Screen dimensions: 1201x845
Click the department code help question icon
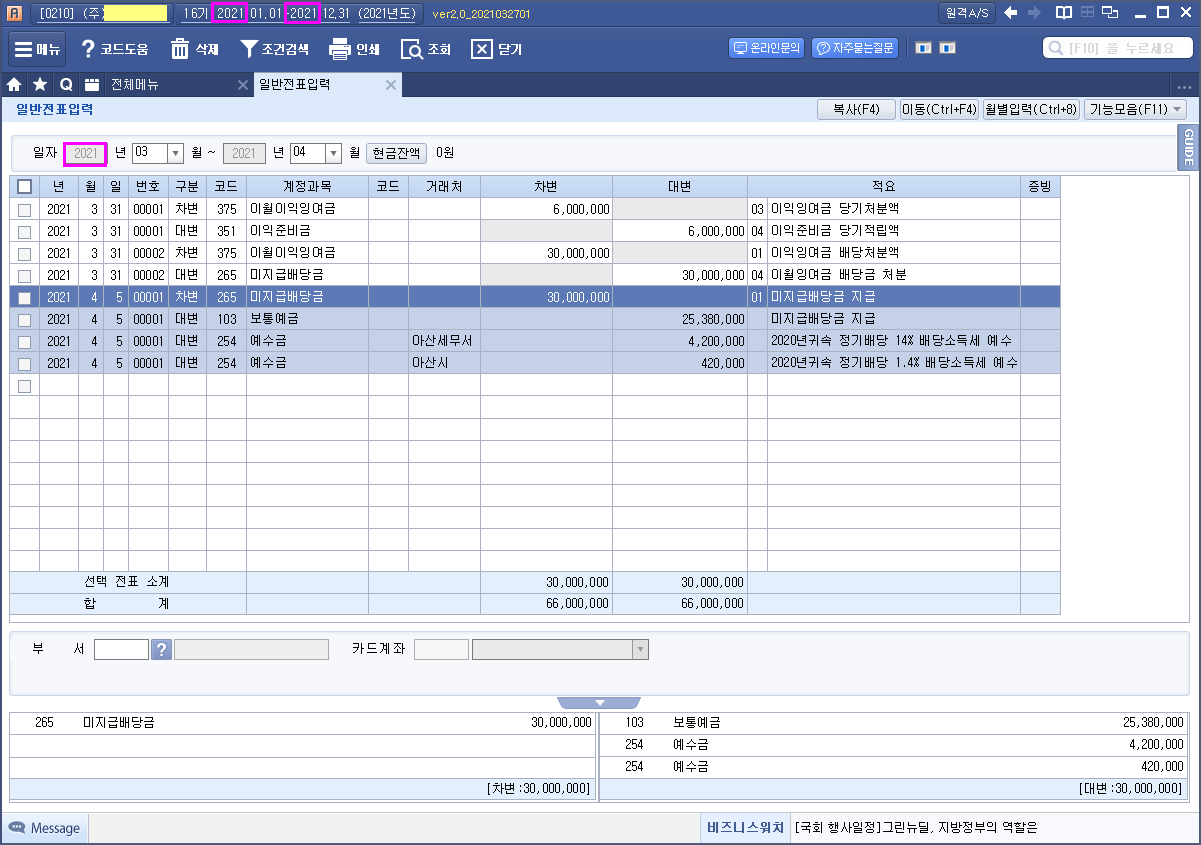[161, 650]
